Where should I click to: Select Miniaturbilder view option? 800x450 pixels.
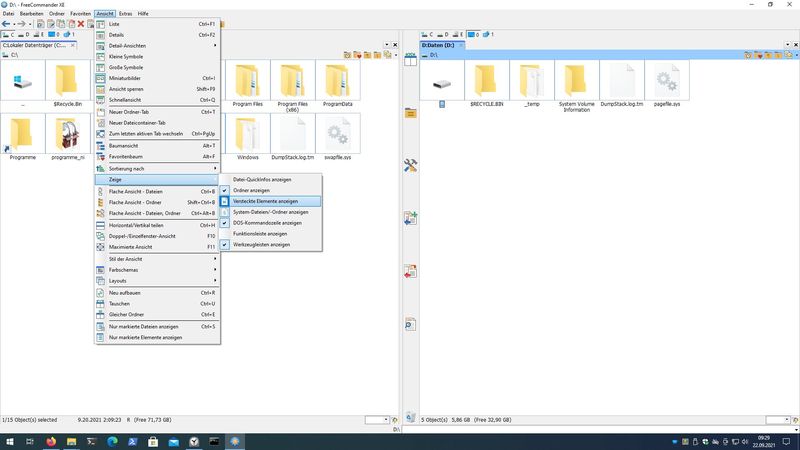pyautogui.click(x=157, y=78)
